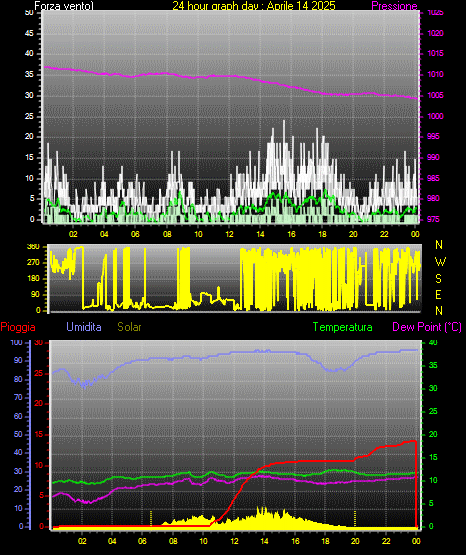Screen dimensions: 466x555
Task: Click the 15 value on red rain axis
Action: tap(39, 434)
